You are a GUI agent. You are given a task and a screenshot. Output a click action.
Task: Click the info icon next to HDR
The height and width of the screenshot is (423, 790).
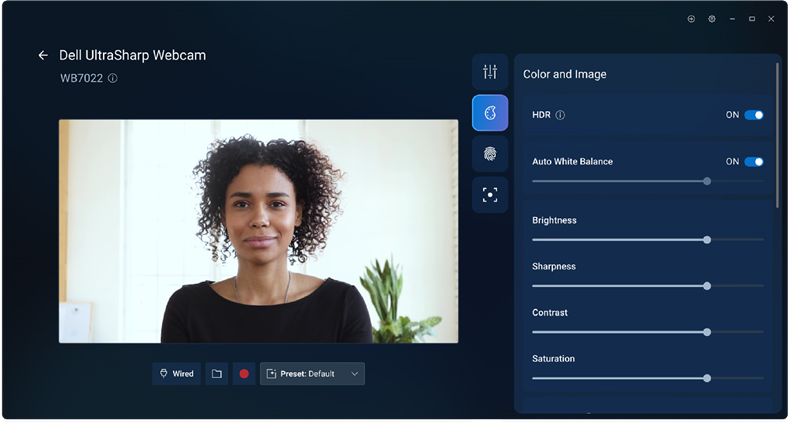(x=560, y=115)
